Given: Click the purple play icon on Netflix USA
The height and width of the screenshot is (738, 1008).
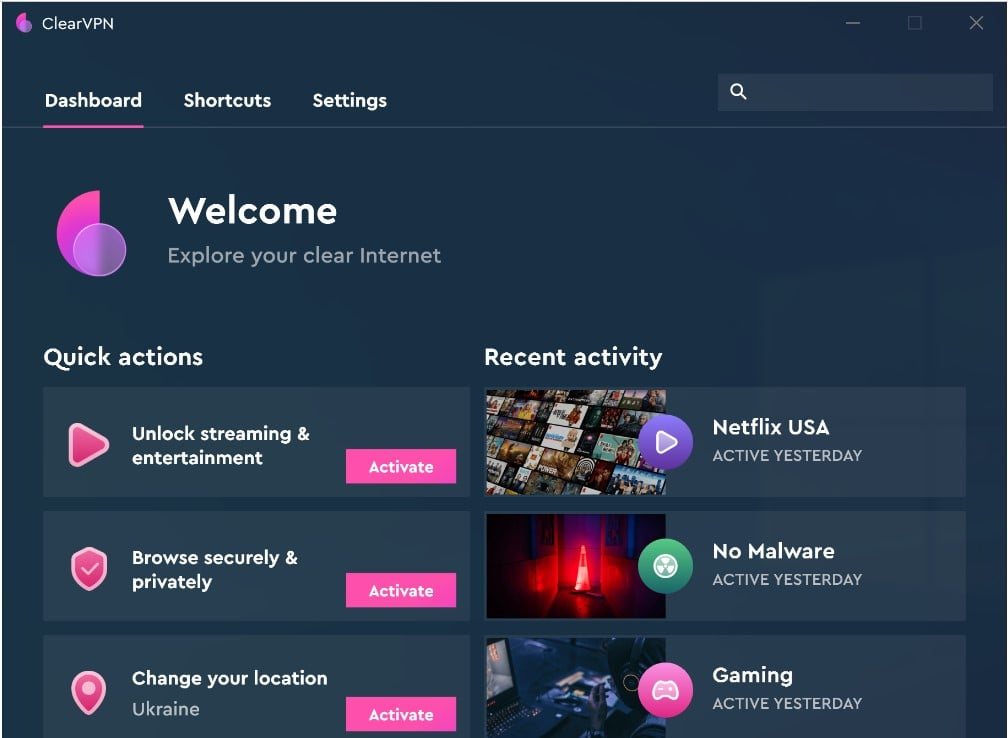Looking at the screenshot, I should (x=666, y=441).
